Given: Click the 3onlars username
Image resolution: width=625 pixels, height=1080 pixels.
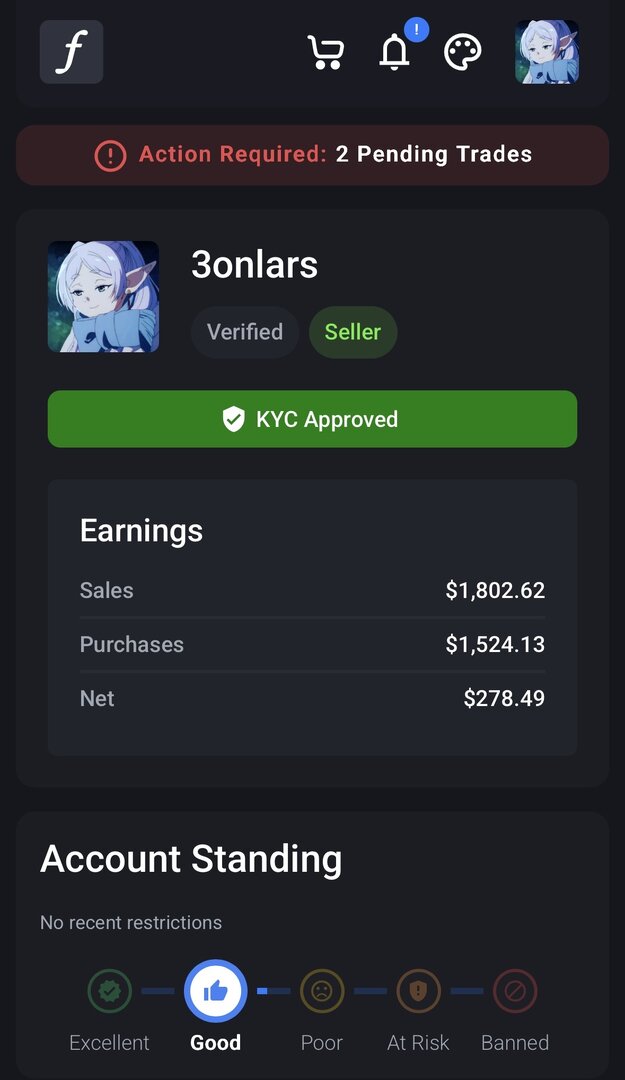Looking at the screenshot, I should click(x=255, y=265).
